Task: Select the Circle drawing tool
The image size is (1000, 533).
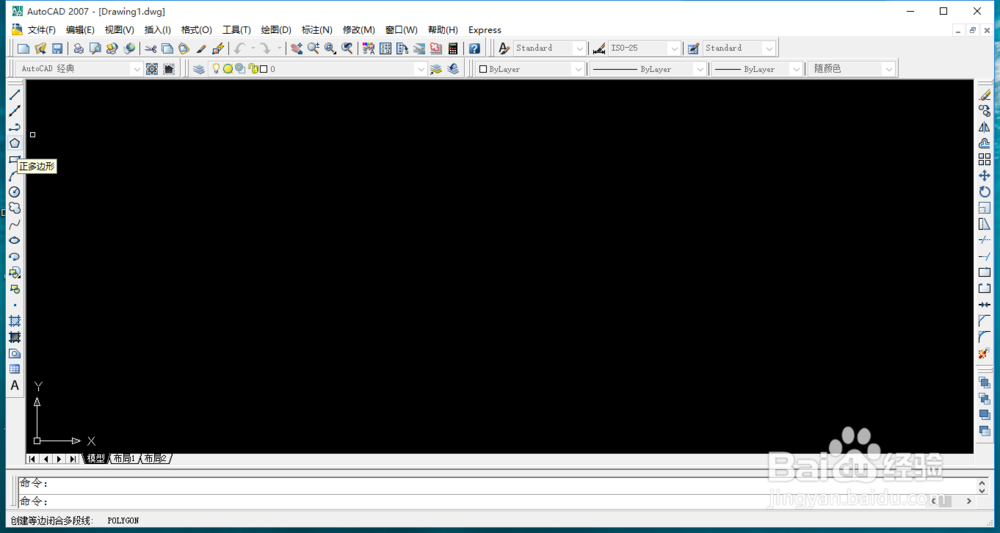Action: click(x=15, y=191)
